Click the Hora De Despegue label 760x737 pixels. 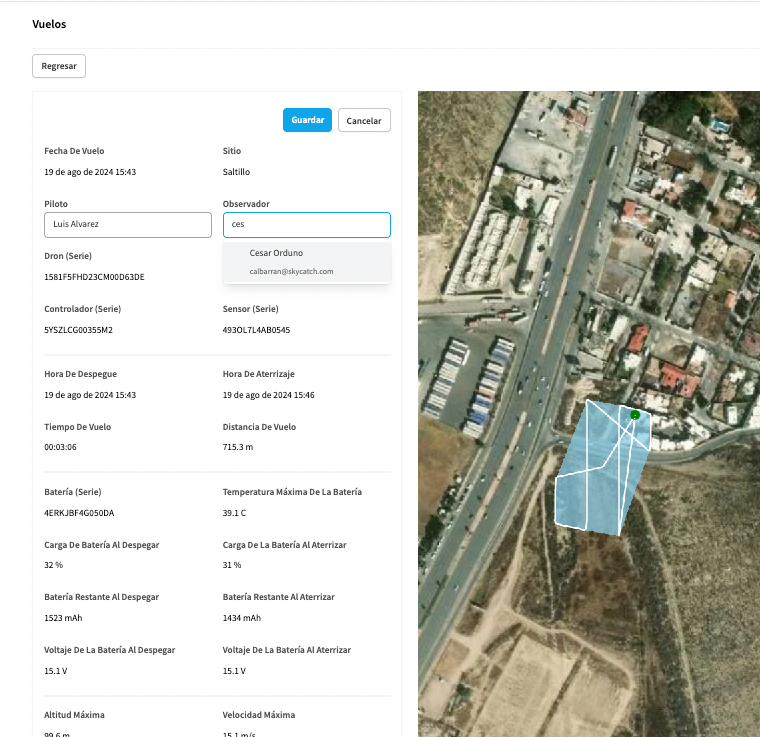tap(80, 374)
